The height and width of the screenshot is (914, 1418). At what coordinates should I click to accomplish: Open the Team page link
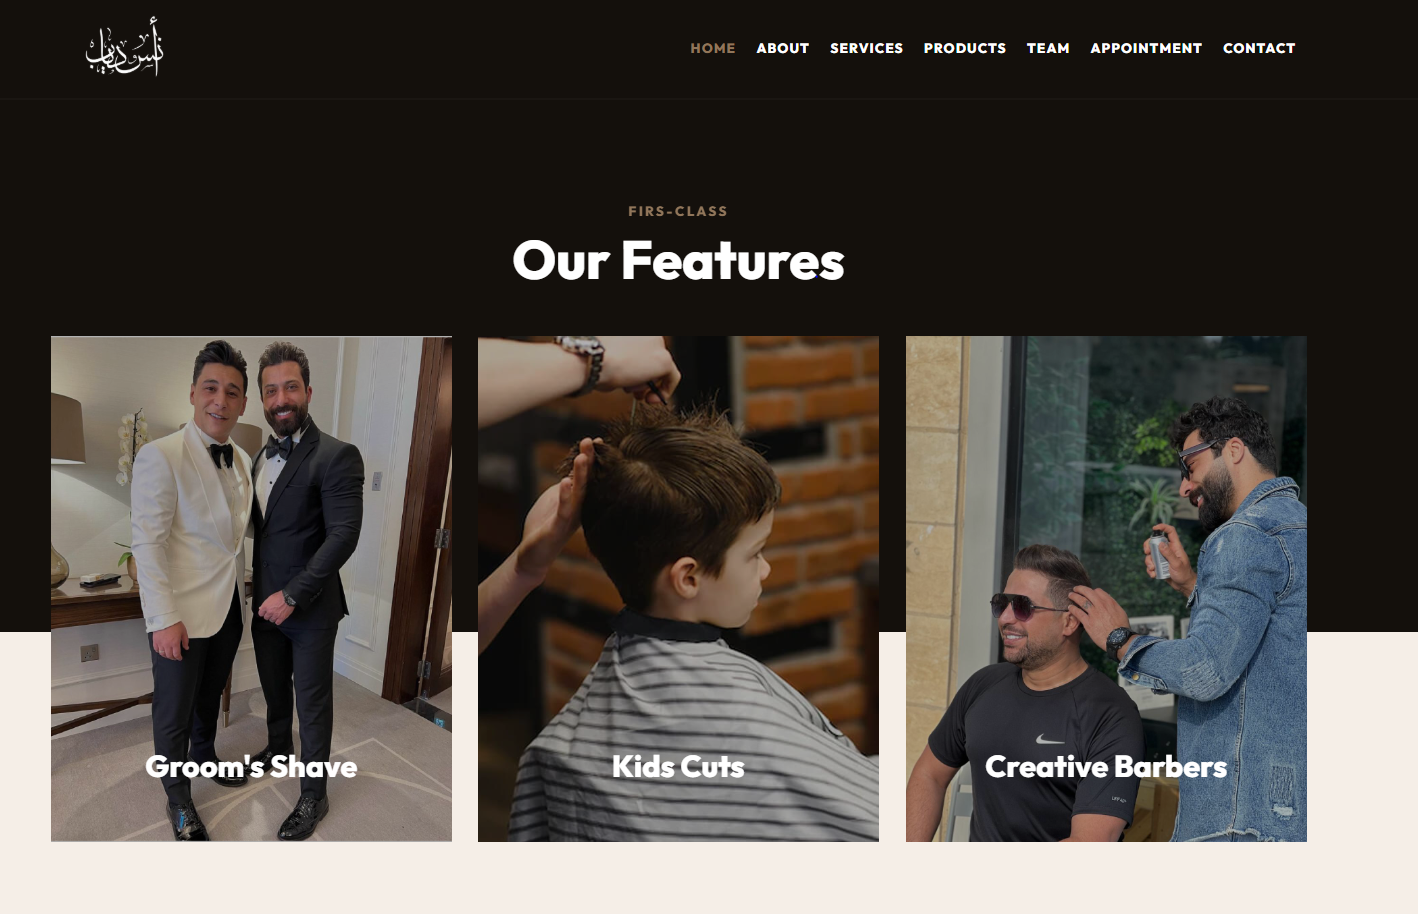pos(1048,48)
